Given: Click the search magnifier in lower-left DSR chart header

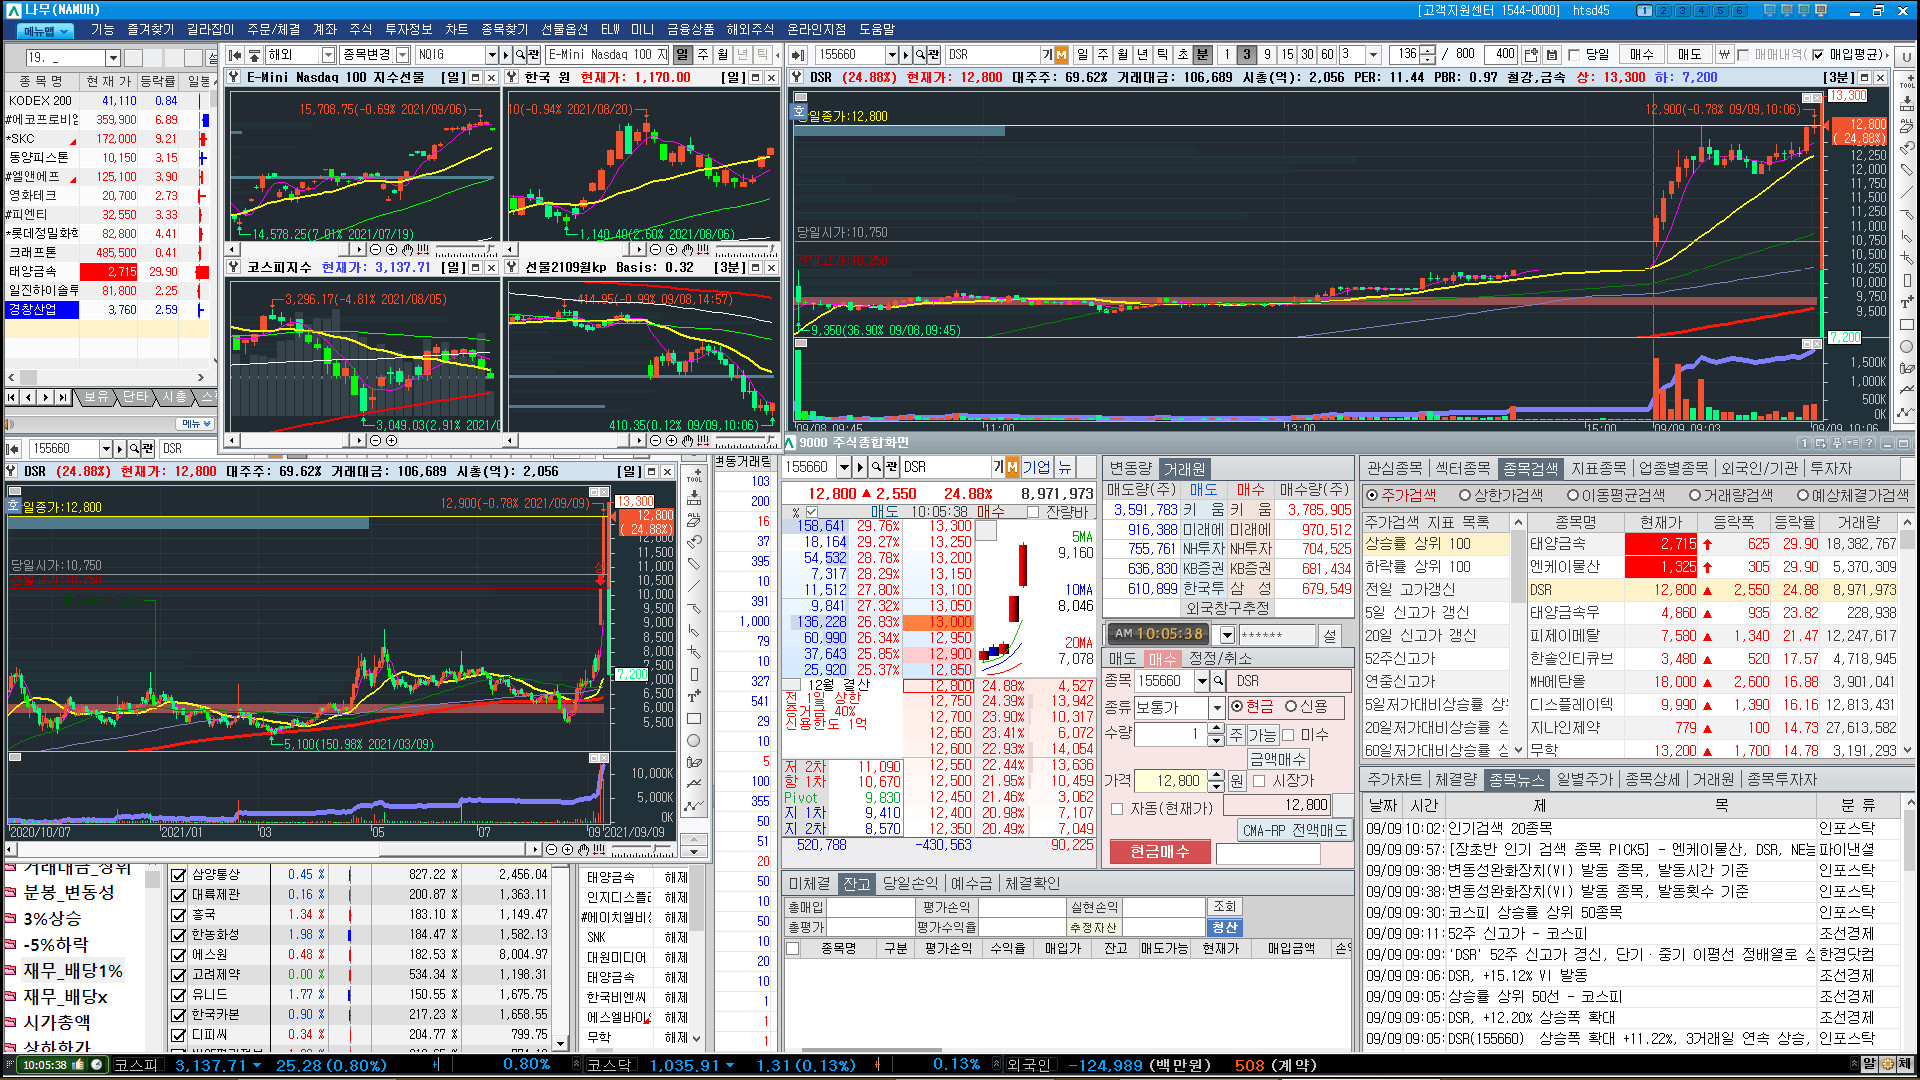Looking at the screenshot, I should pyautogui.click(x=134, y=449).
